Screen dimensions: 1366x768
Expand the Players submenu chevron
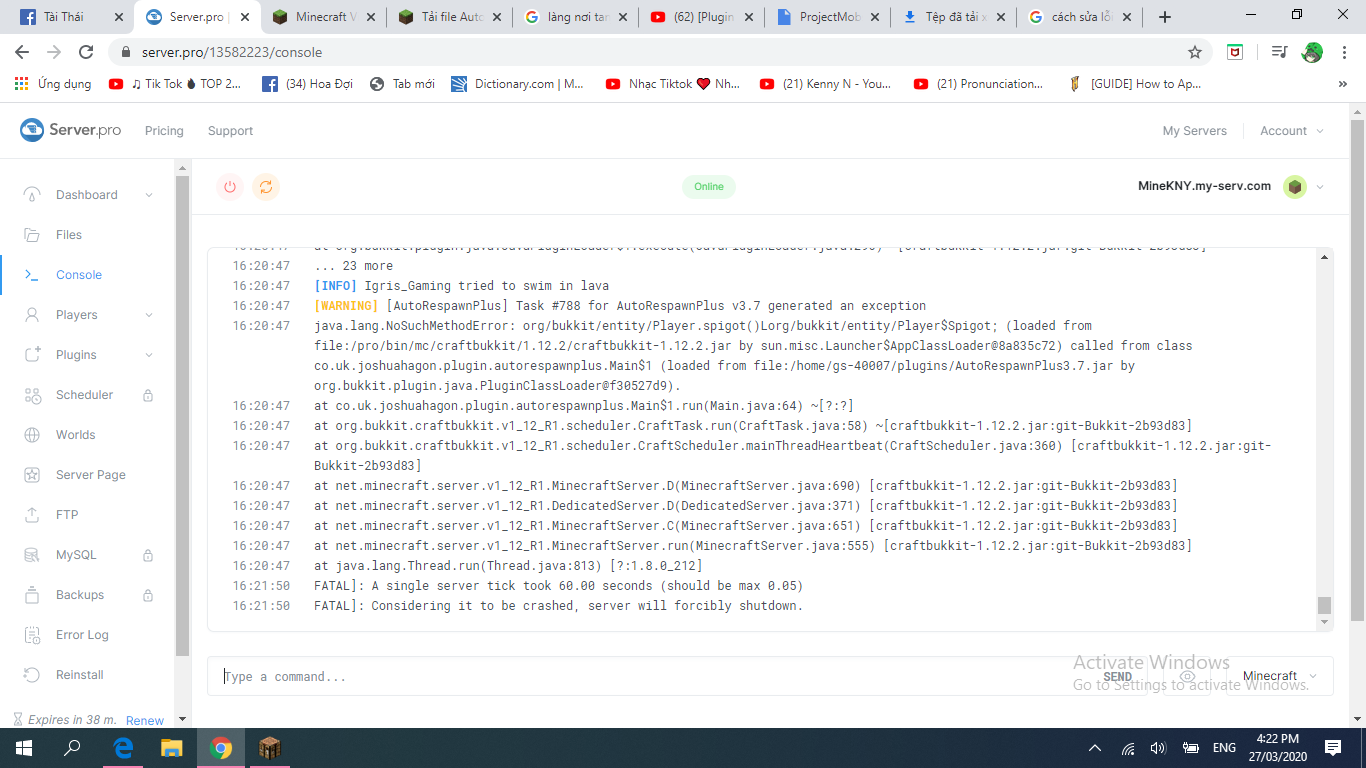tap(149, 315)
